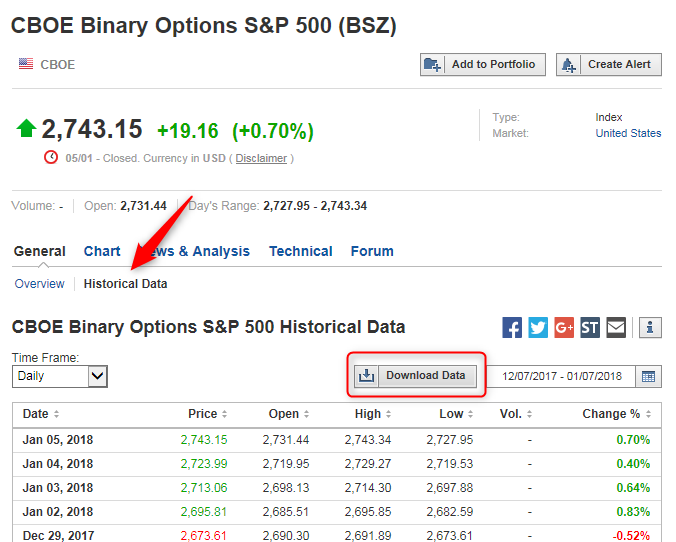Click the 0.83% change value

point(633,512)
